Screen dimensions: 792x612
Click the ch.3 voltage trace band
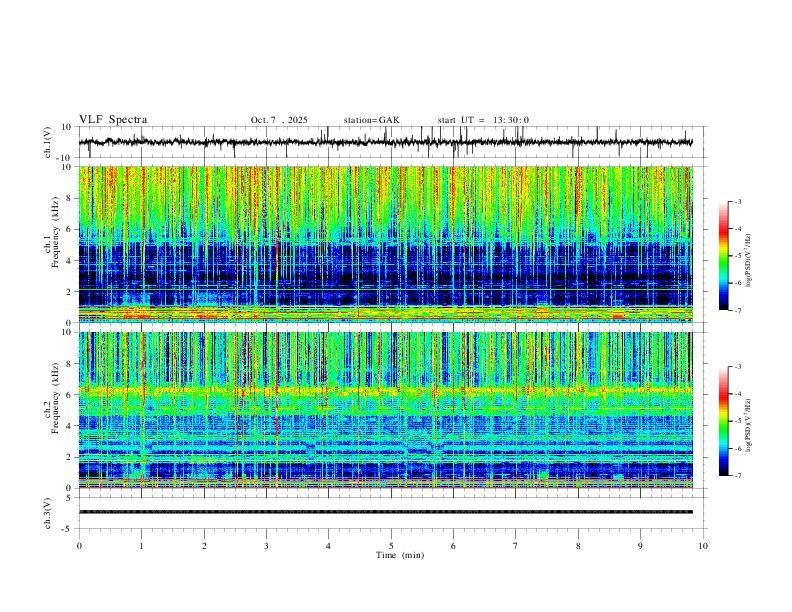(x=385, y=512)
